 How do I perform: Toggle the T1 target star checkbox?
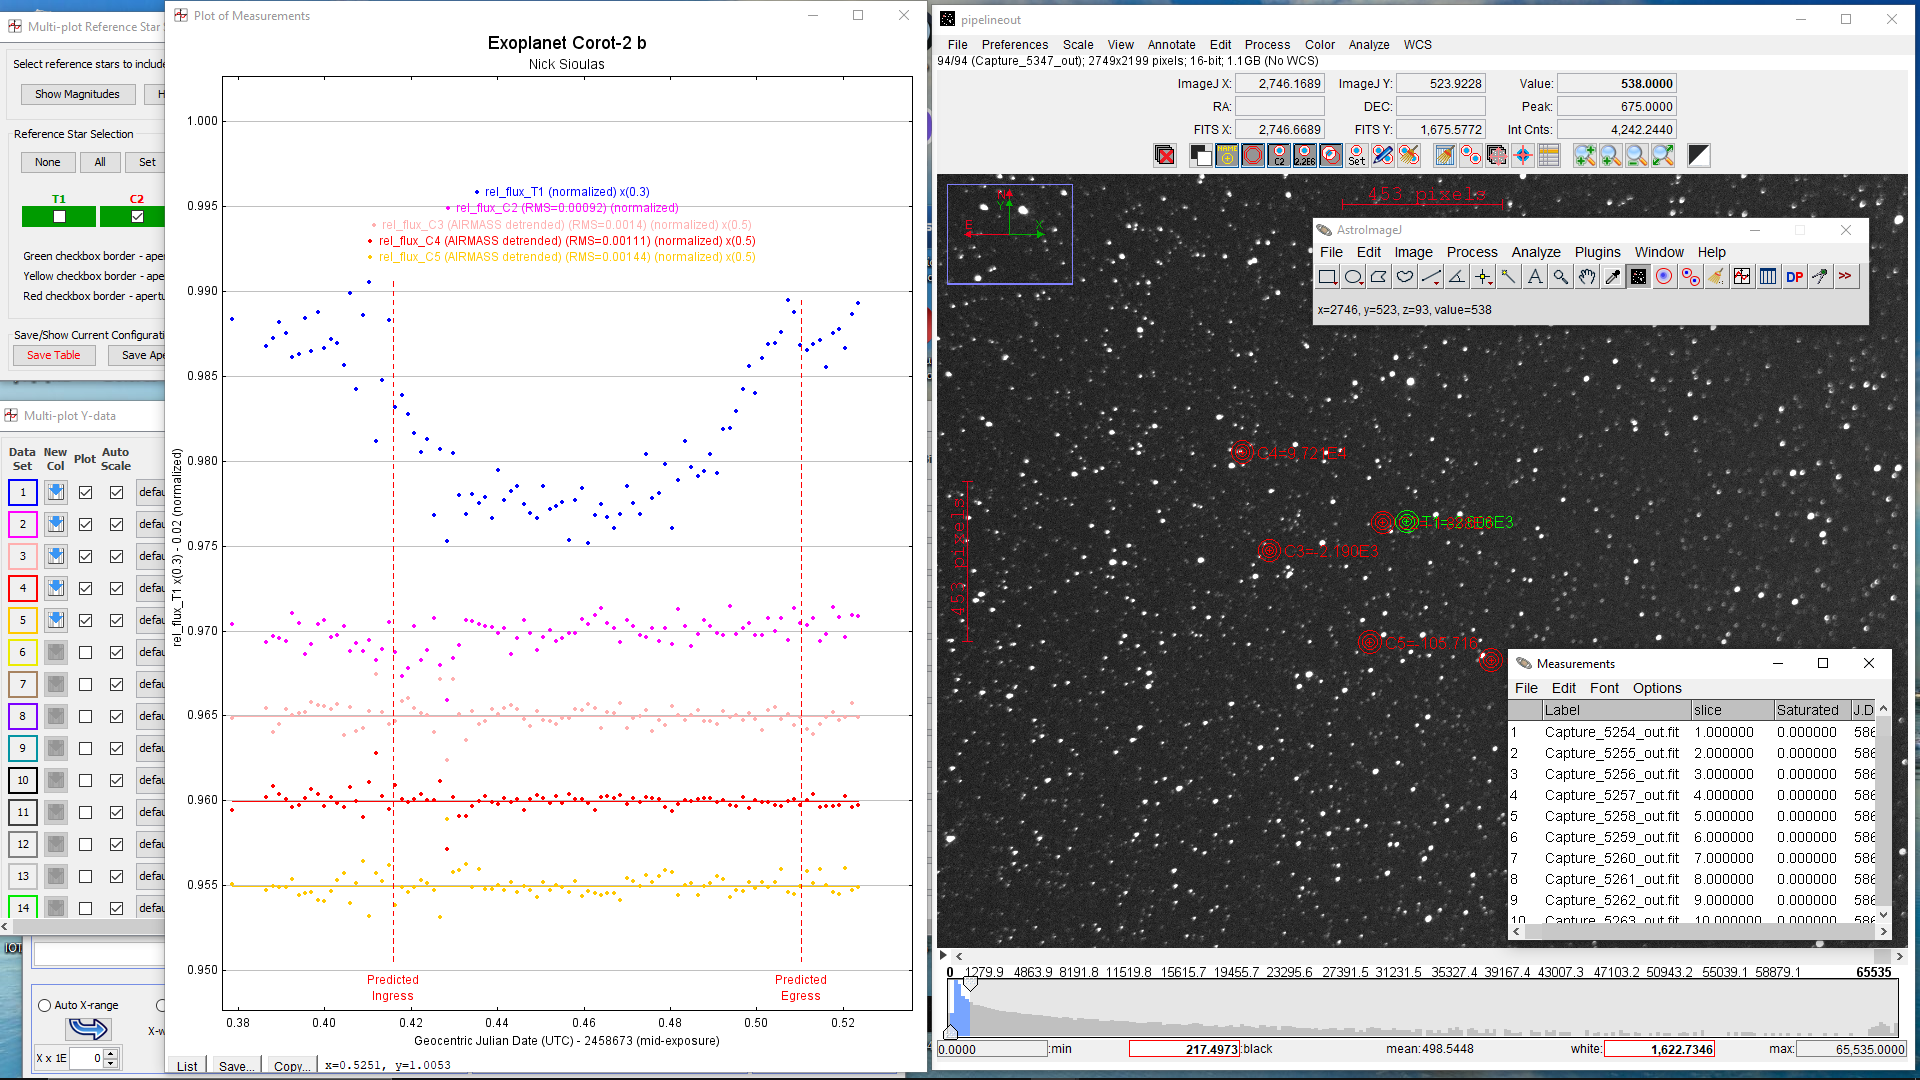point(59,216)
